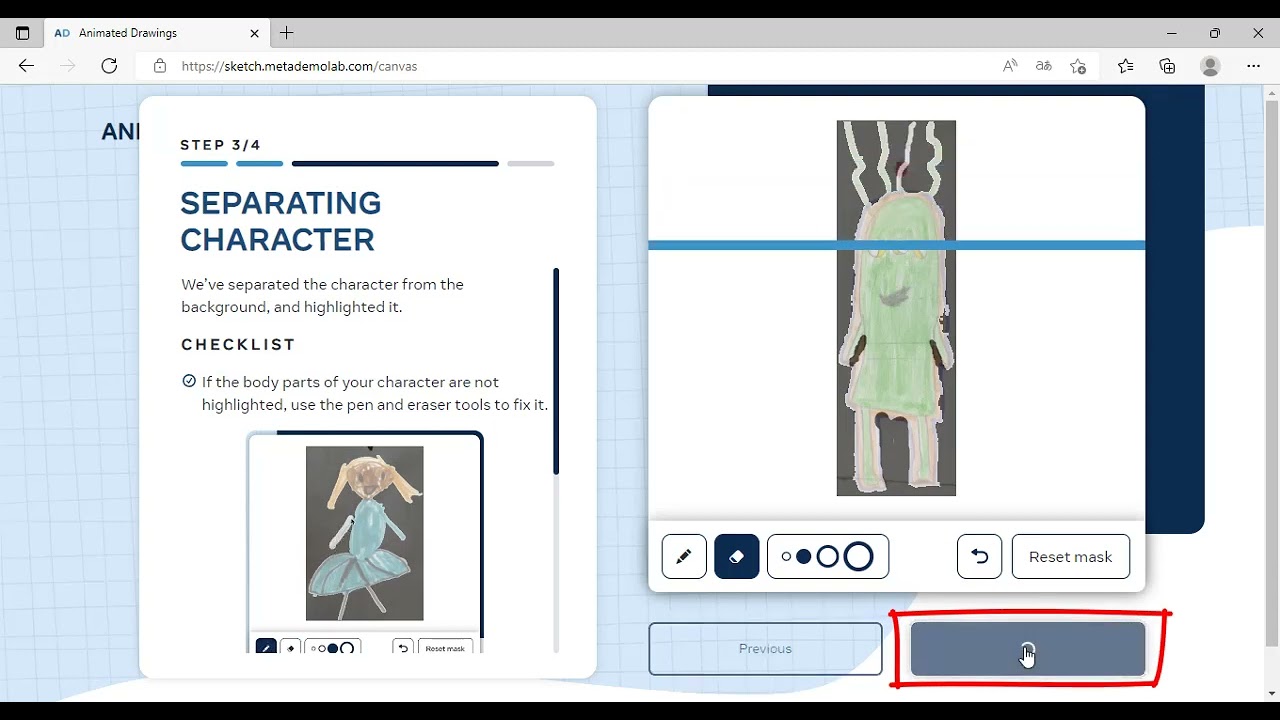The image size is (1280, 720).
Task: Click the page vertical scrollbar
Action: 1271,372
